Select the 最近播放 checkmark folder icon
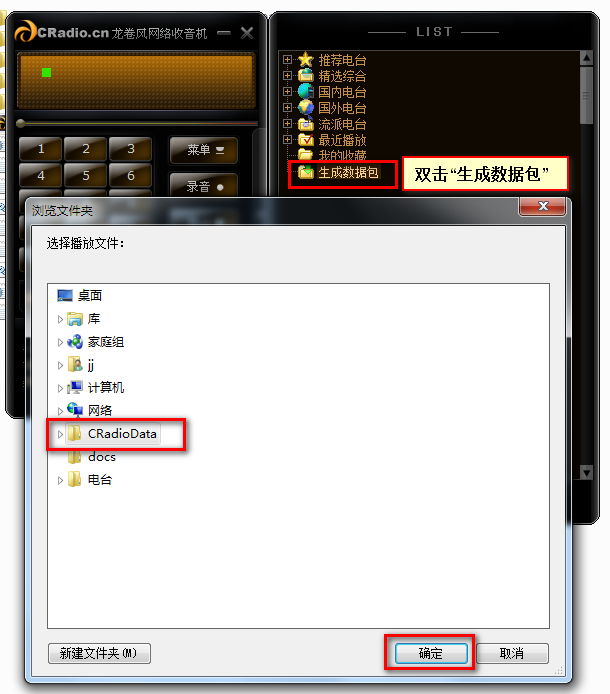Viewport: 610px width, 694px height. click(x=305, y=139)
